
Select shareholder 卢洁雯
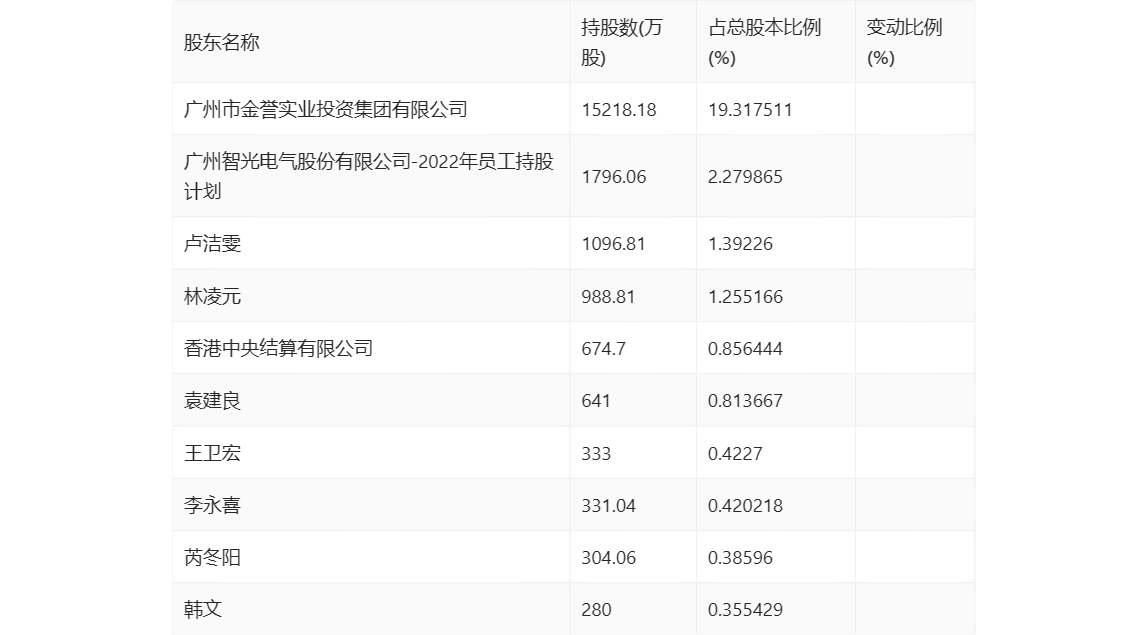pyautogui.click(x=212, y=244)
